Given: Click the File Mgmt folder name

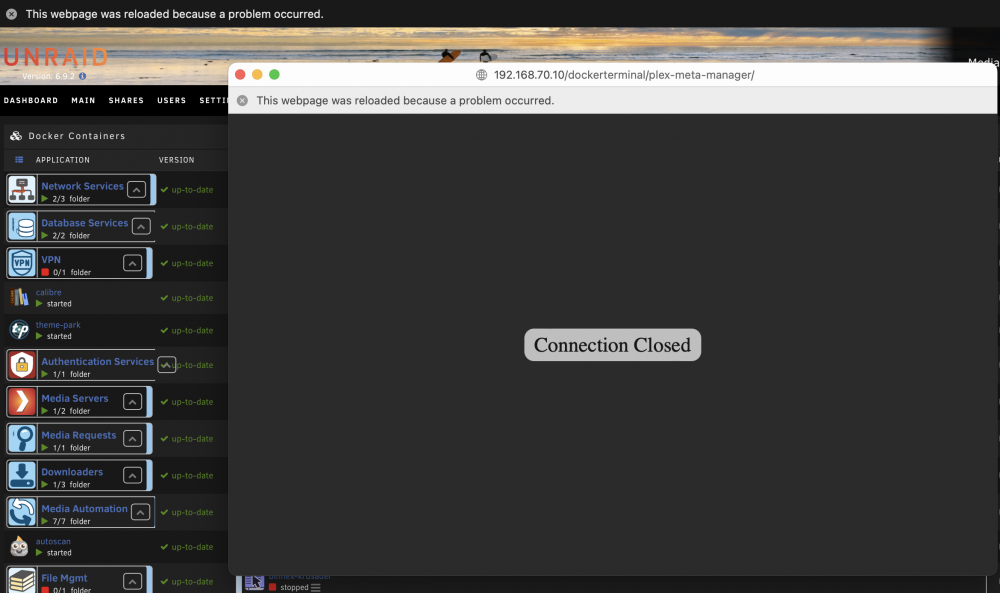Looking at the screenshot, I should pyautogui.click(x=64, y=578).
